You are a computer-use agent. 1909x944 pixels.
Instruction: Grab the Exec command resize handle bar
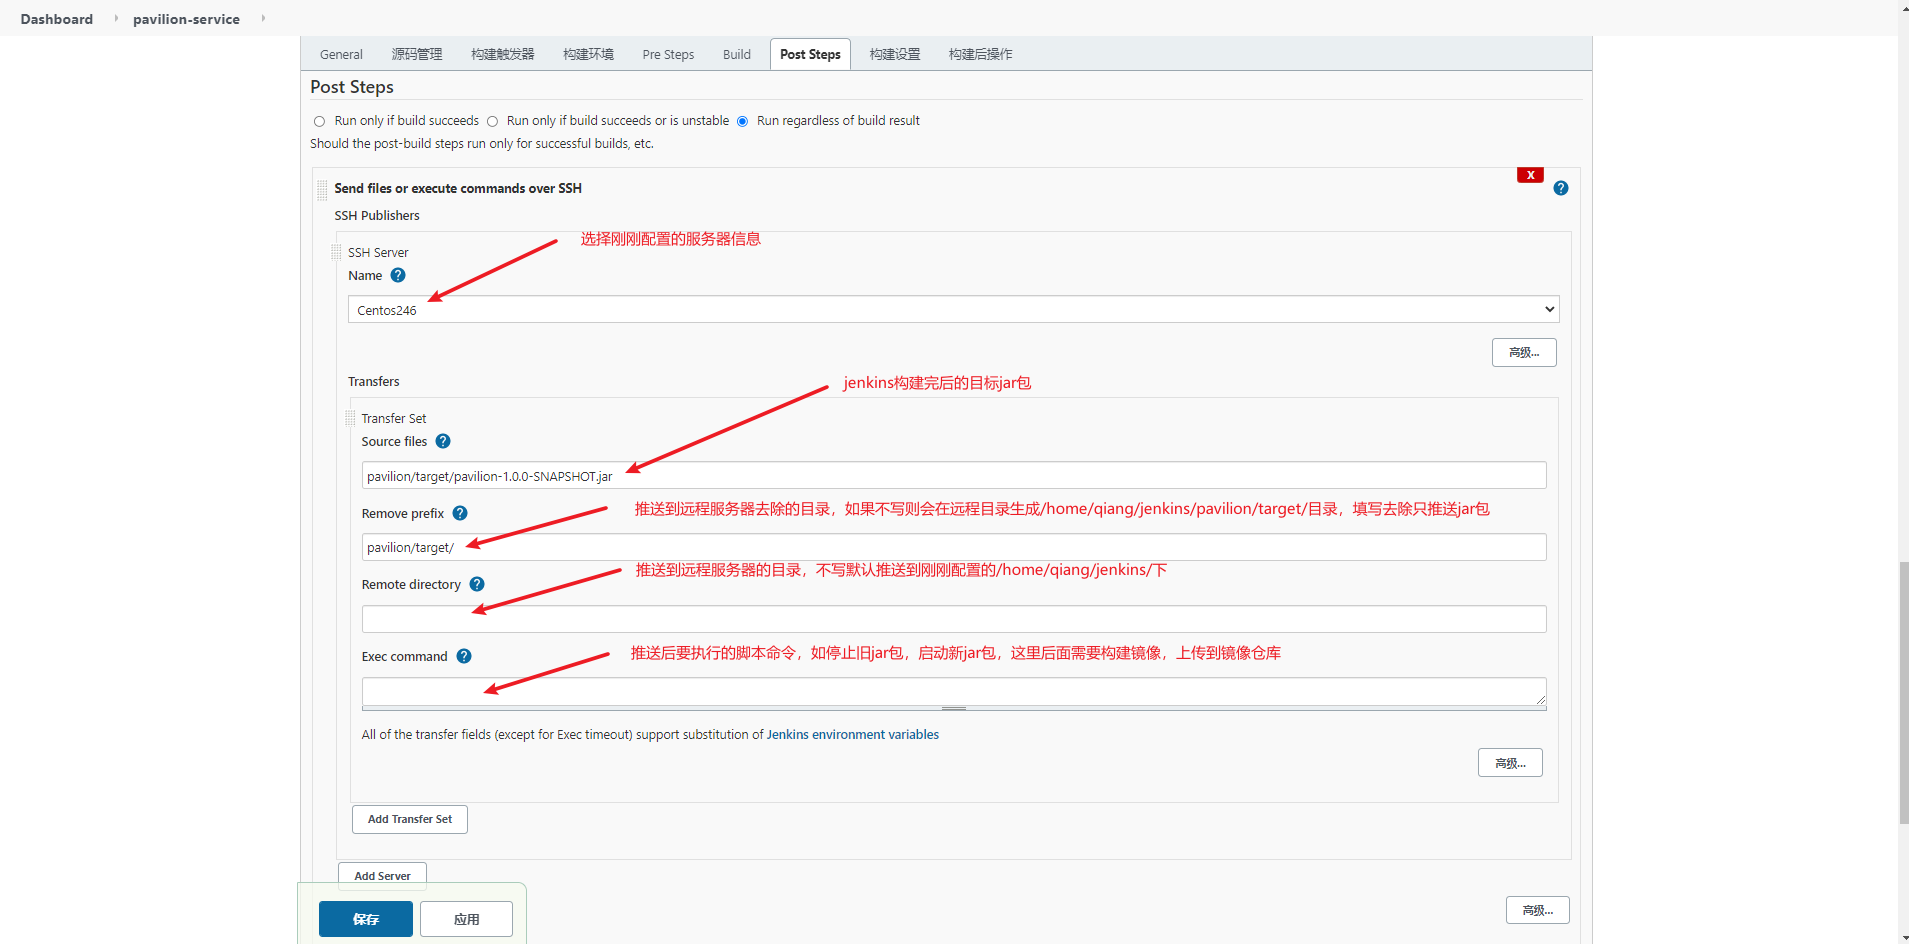954,708
